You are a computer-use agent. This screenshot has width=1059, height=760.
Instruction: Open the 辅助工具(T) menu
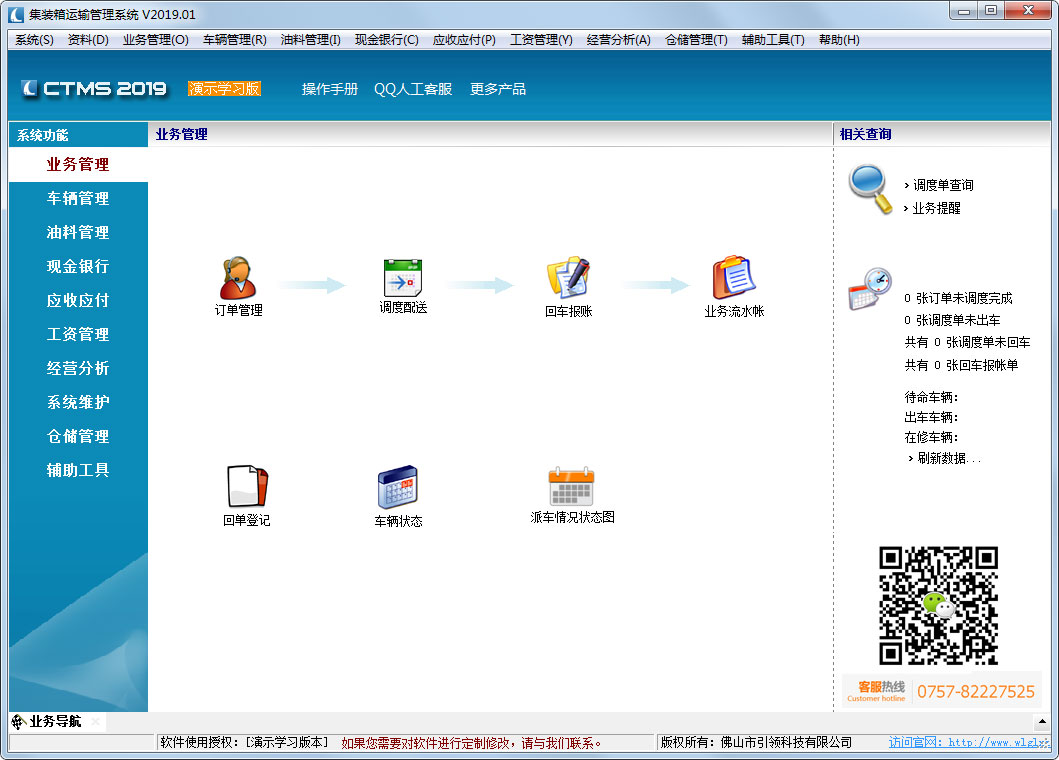pyautogui.click(x=773, y=40)
